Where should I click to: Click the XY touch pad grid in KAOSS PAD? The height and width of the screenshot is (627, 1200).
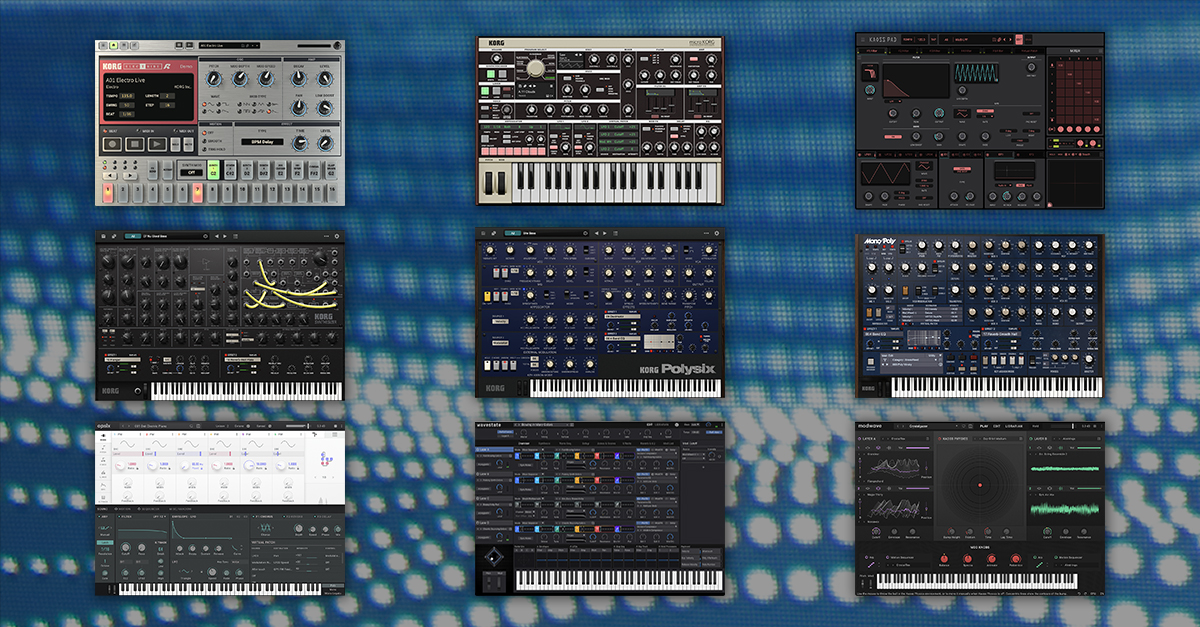[x=1075, y=183]
